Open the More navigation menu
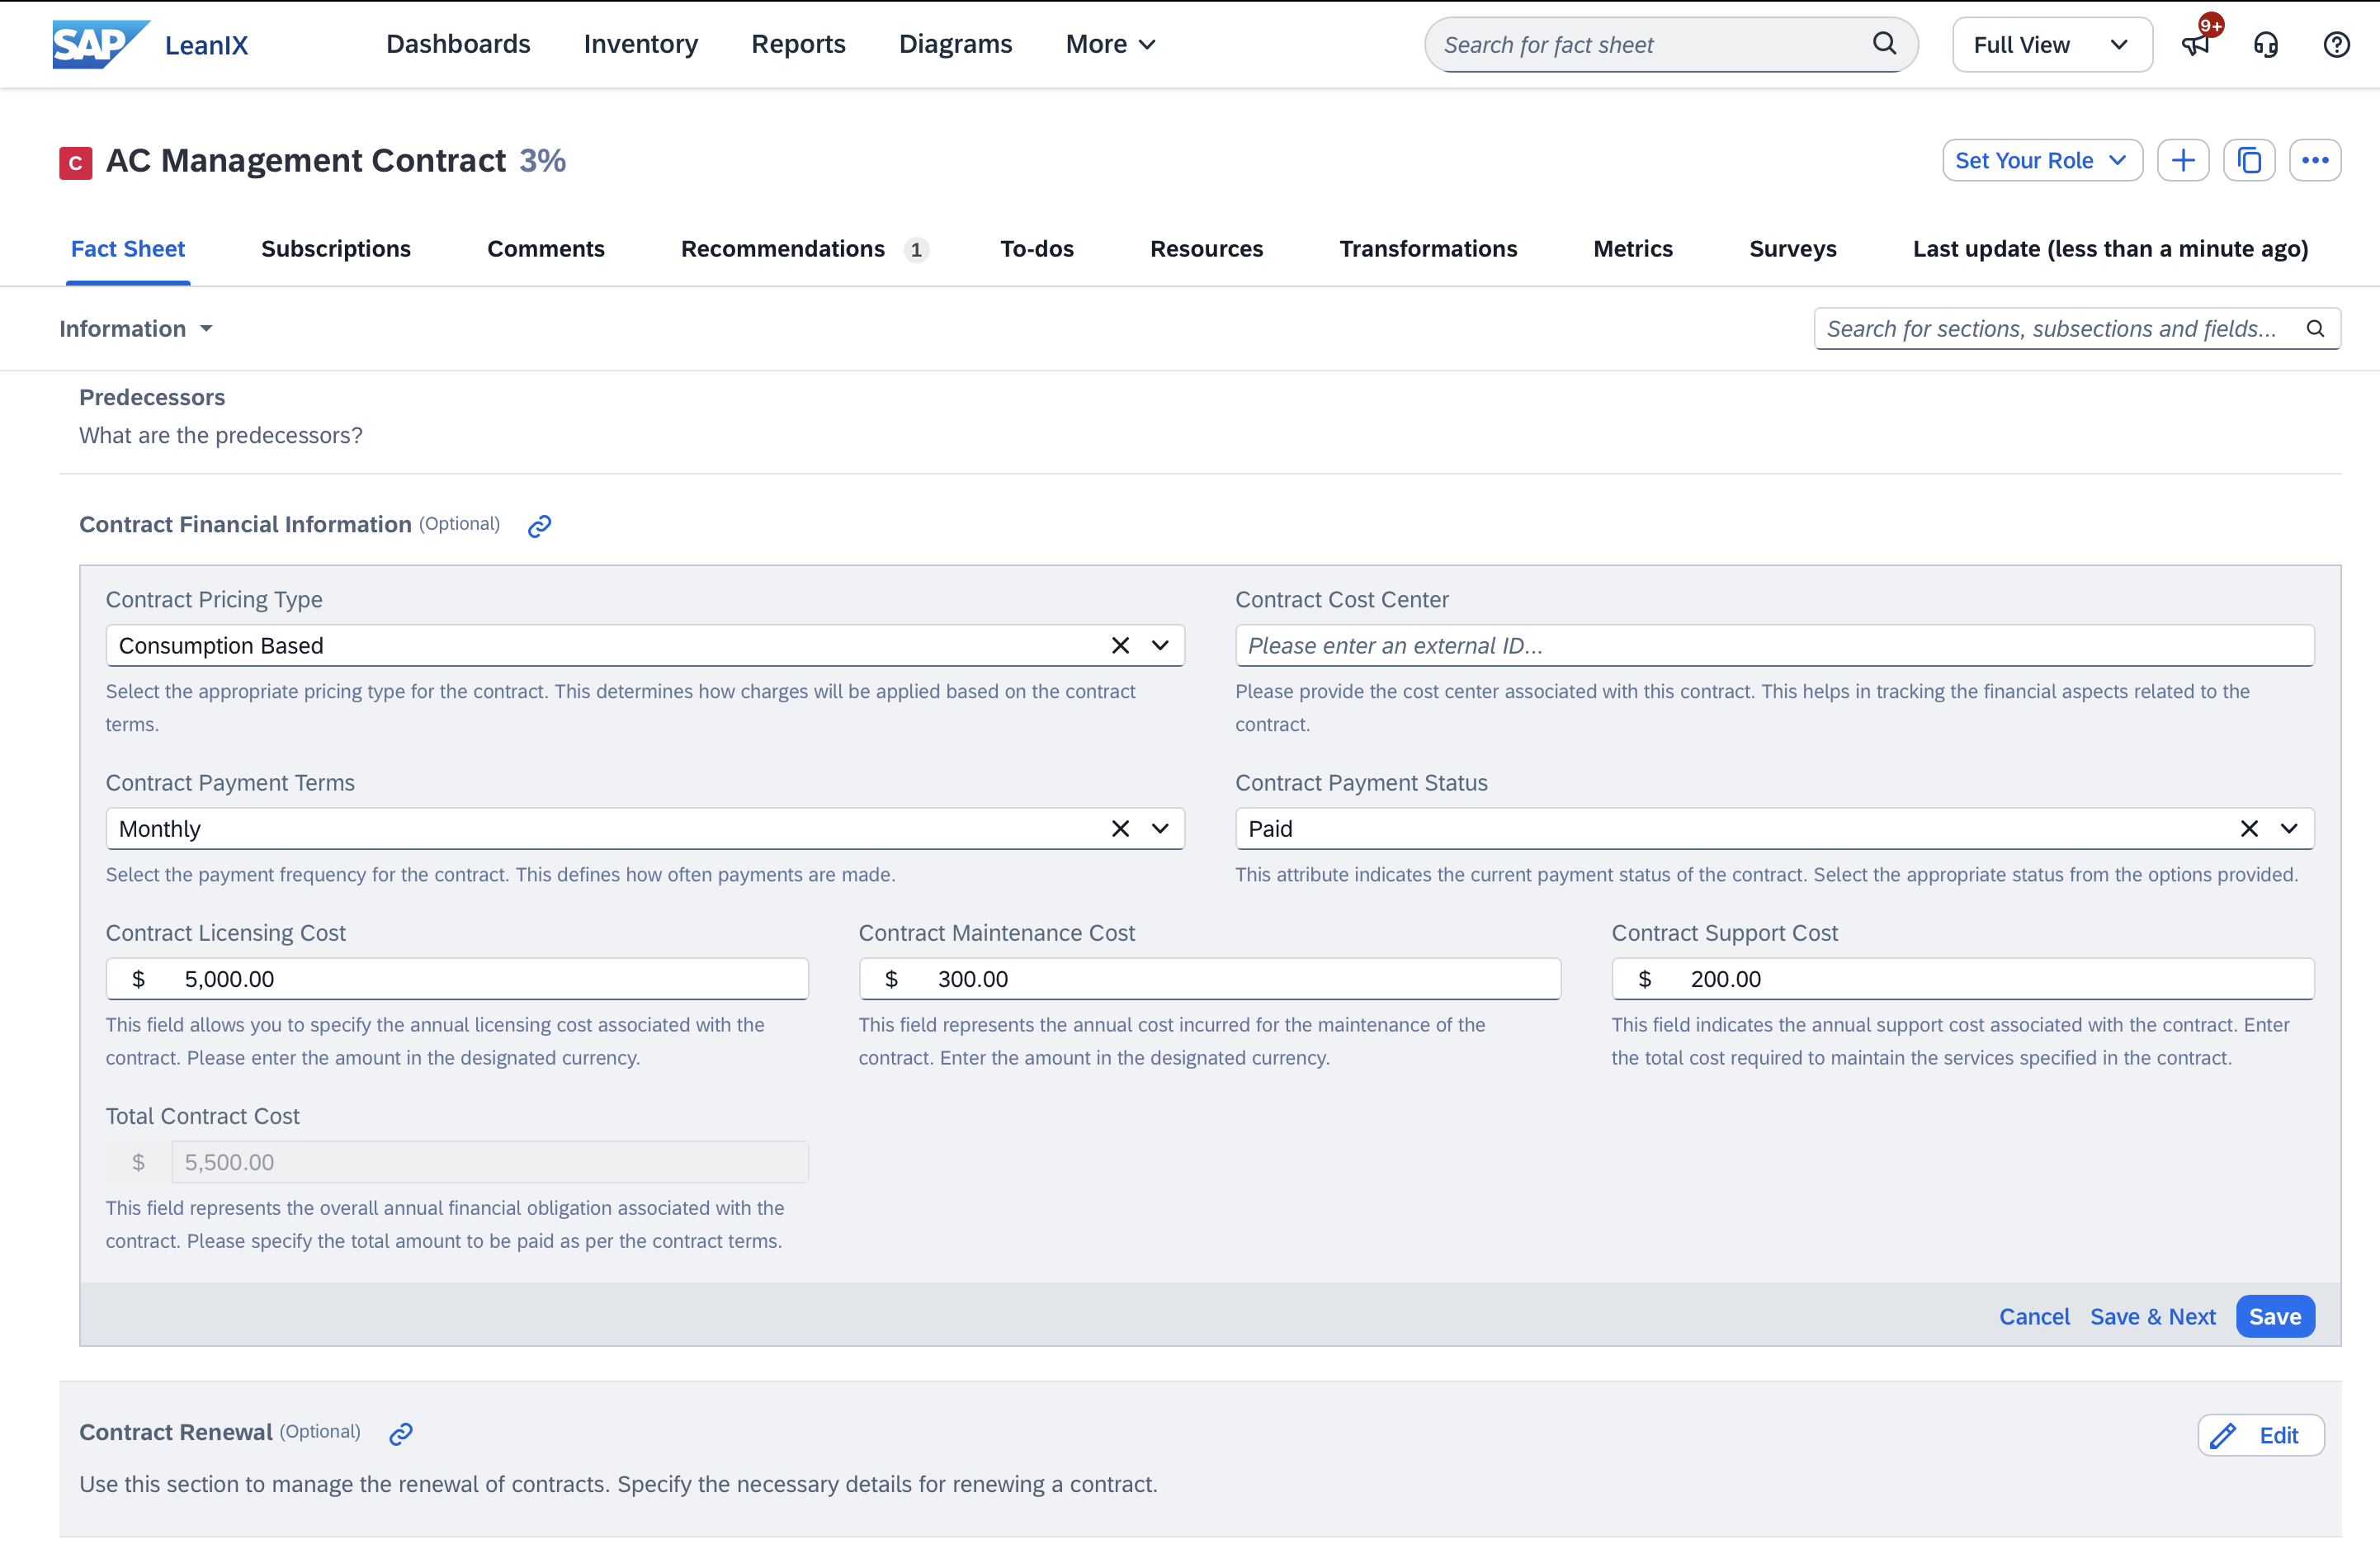2380x1568 pixels. tap(1110, 44)
